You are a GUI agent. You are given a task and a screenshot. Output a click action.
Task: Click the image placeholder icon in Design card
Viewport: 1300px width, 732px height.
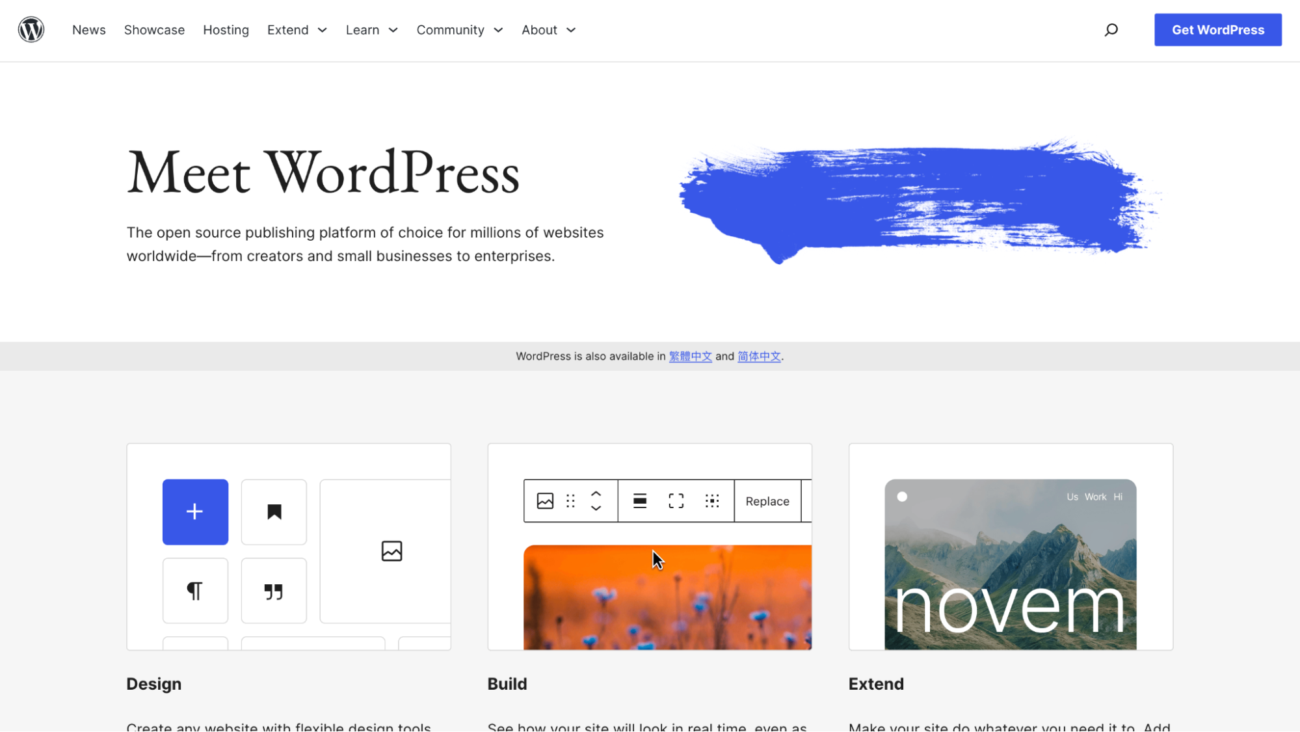click(390, 551)
